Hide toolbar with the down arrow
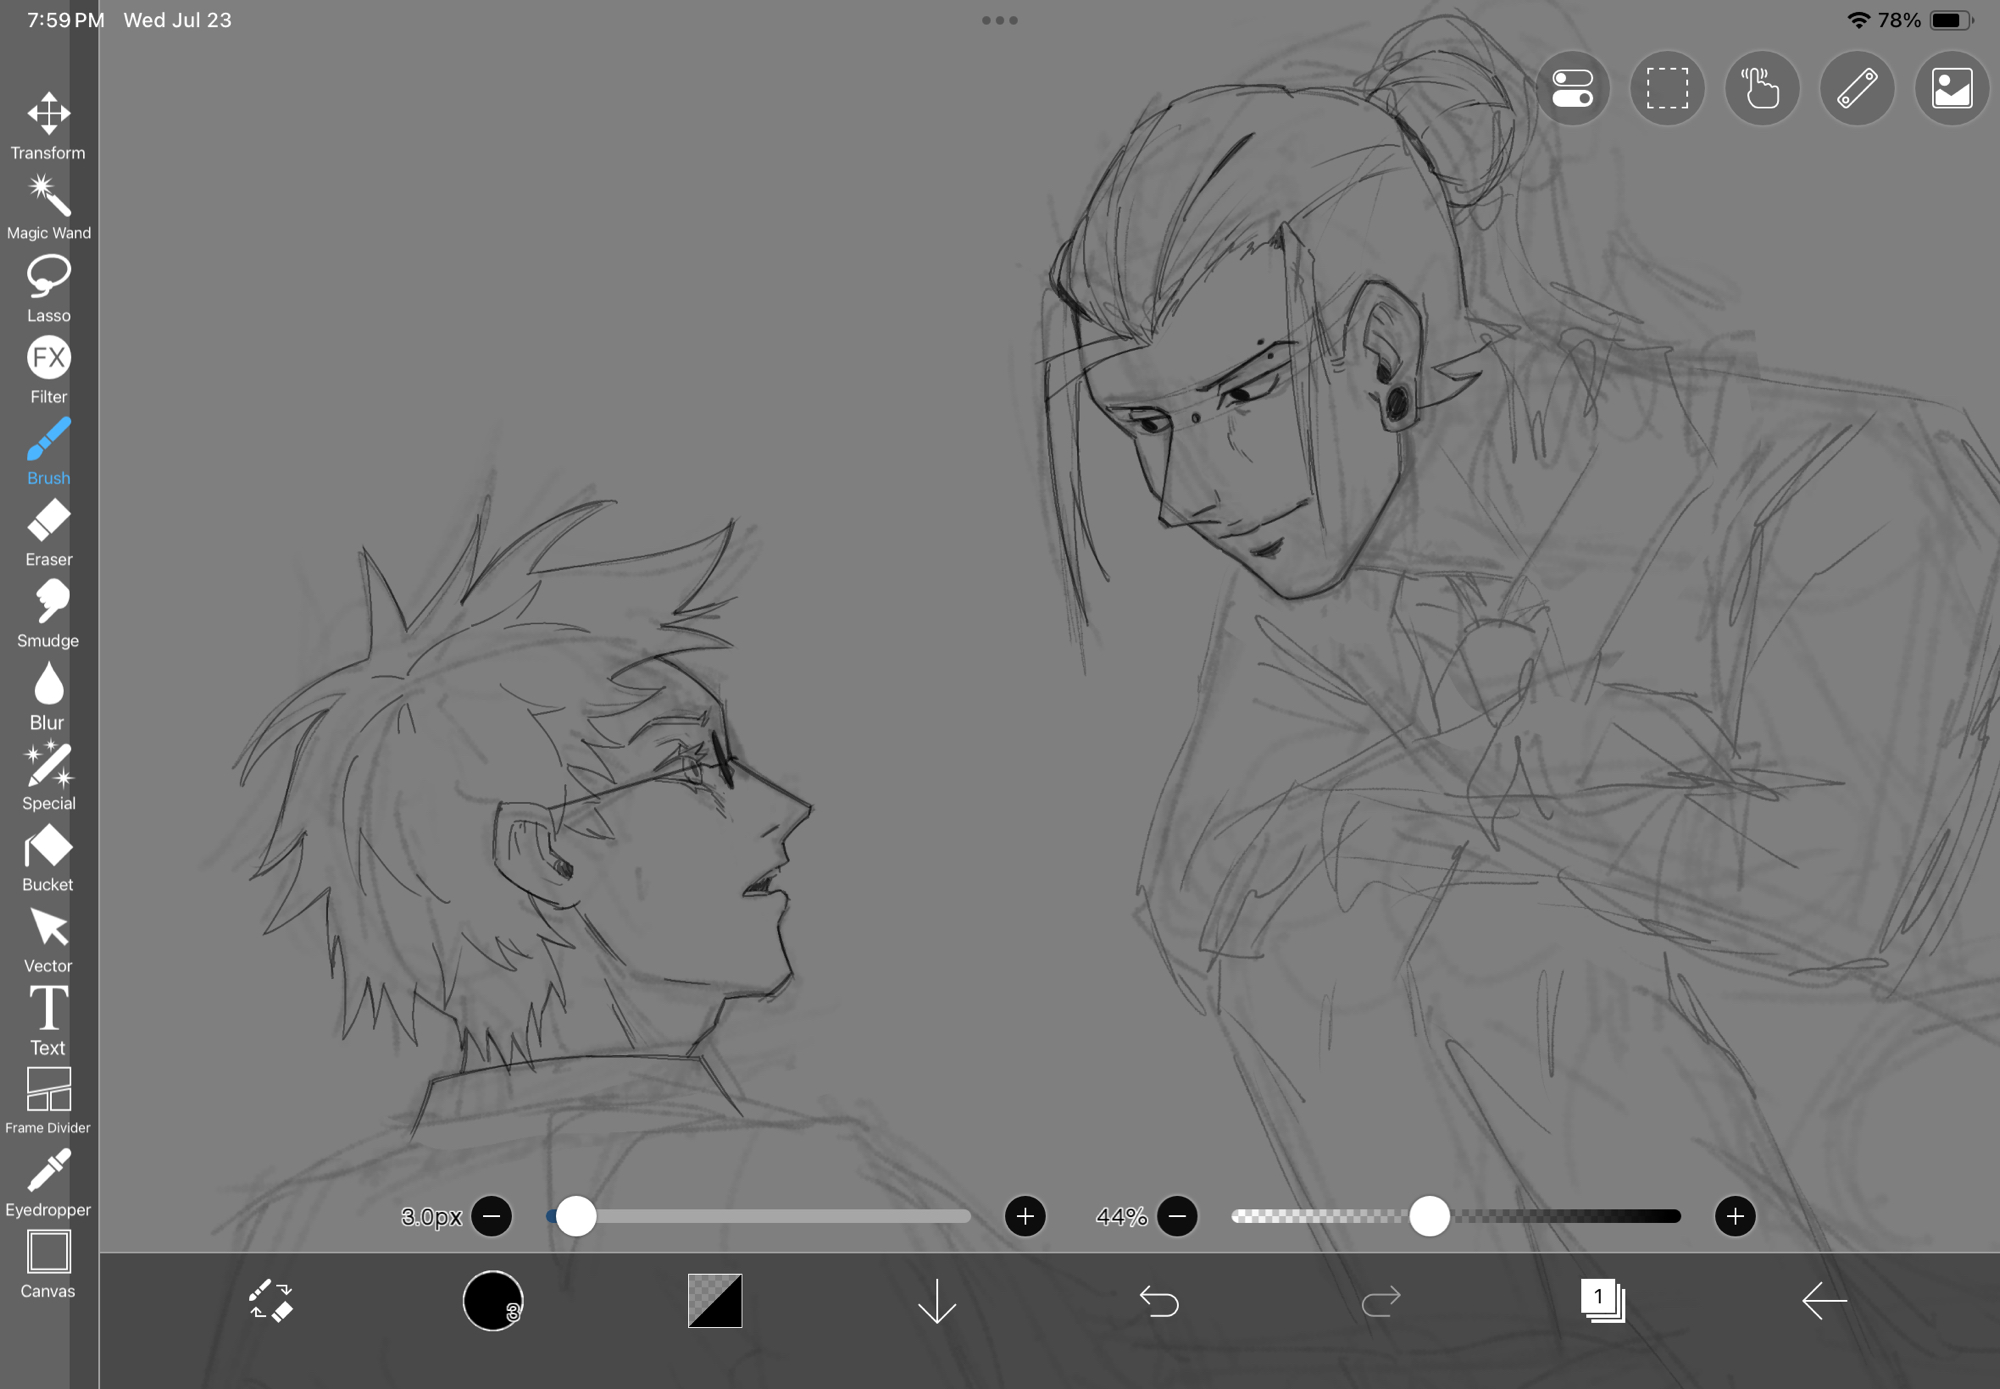Image resolution: width=2000 pixels, height=1389 pixels. [x=937, y=1301]
